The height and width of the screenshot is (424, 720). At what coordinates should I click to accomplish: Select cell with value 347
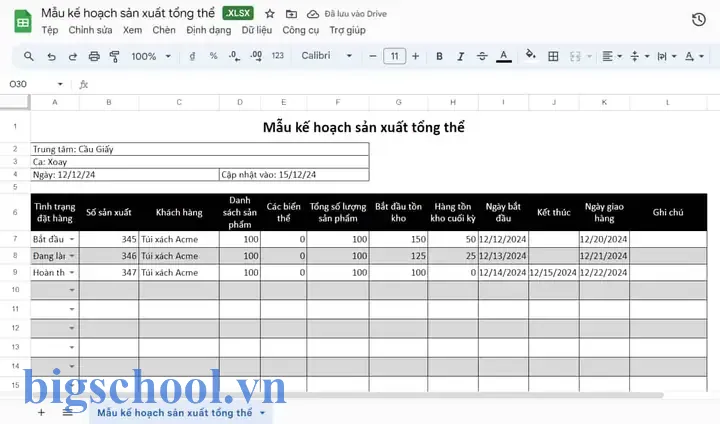(x=109, y=272)
